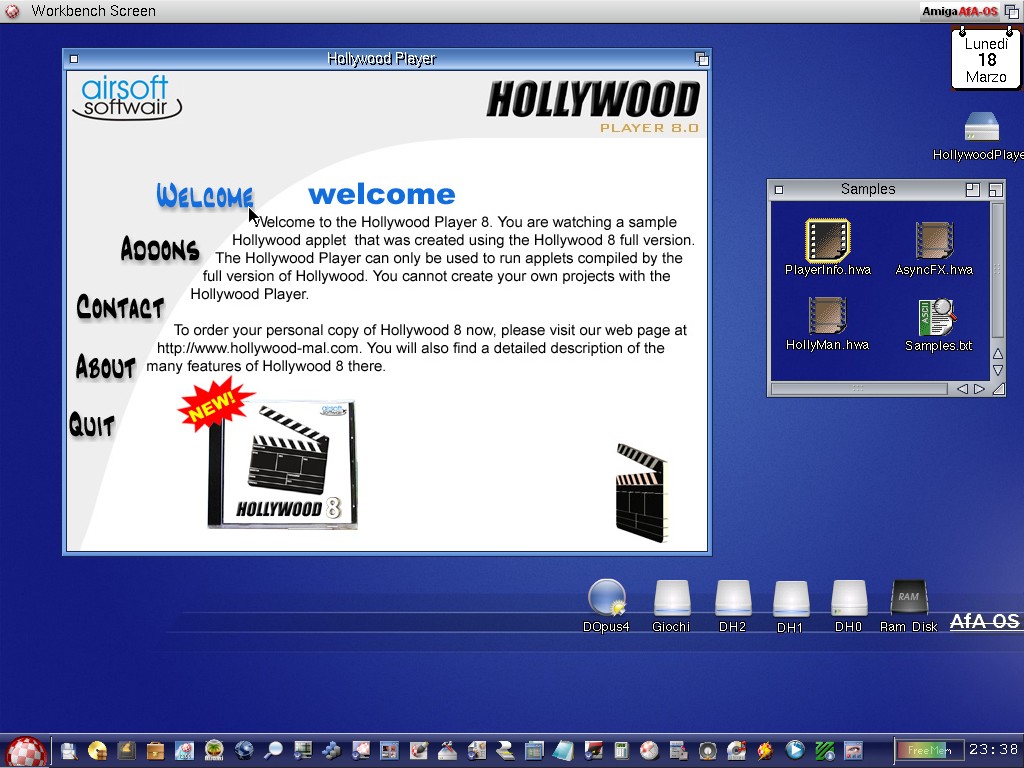Open the DOpus4 desktop icon
1024x768 pixels.
pos(606,598)
